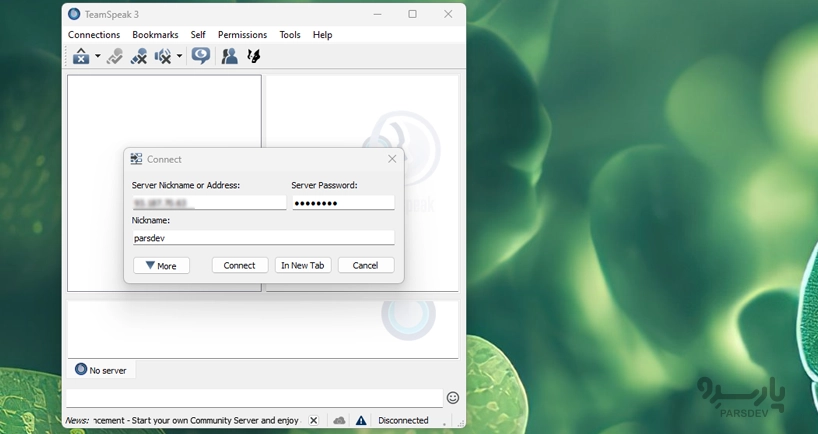Image resolution: width=818 pixels, height=434 pixels.
Task: Open the Connections menu
Action: click(x=94, y=35)
